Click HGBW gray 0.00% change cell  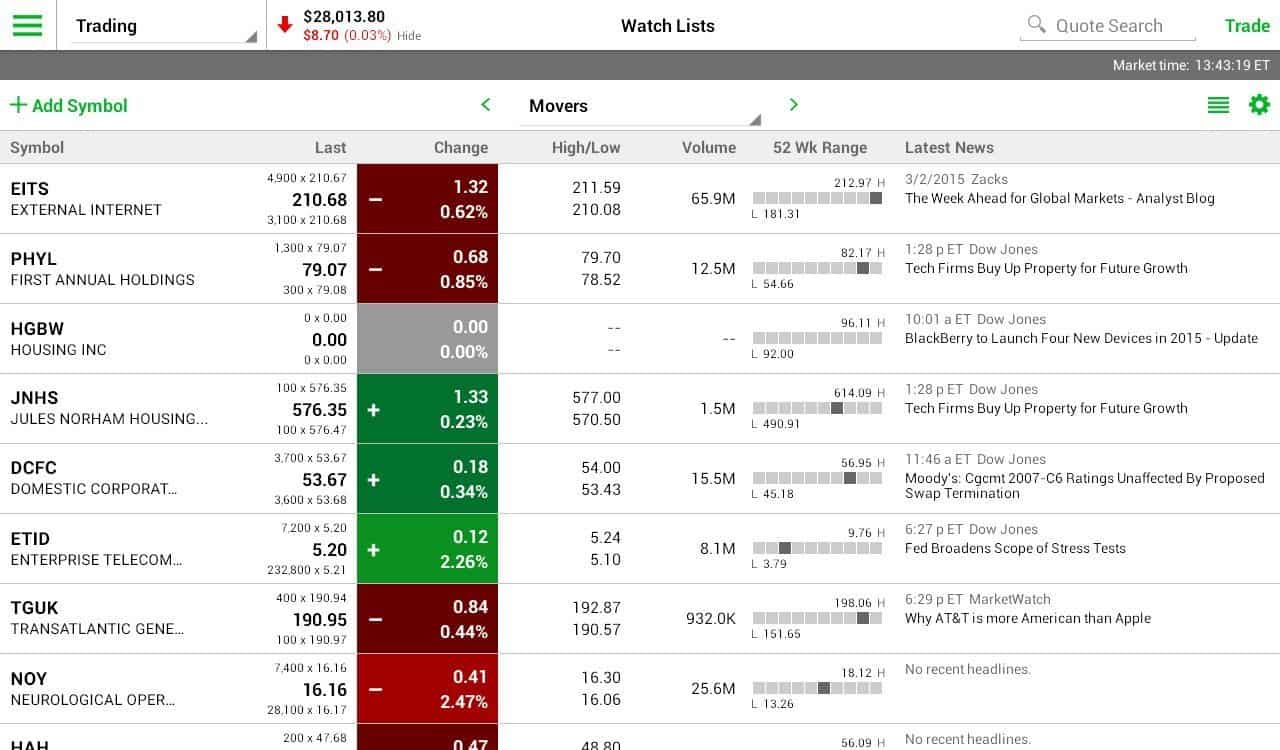(427, 339)
